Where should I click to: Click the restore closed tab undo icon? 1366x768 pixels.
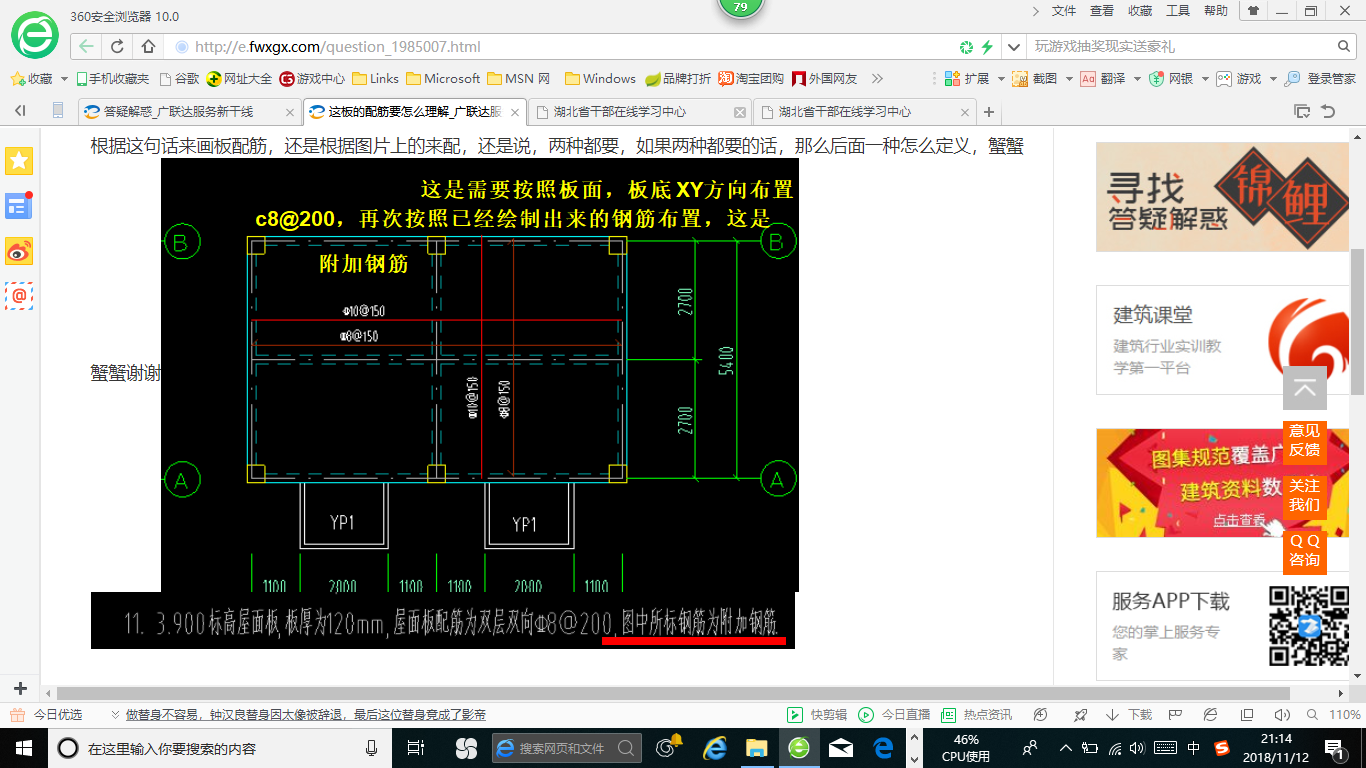tap(1328, 111)
